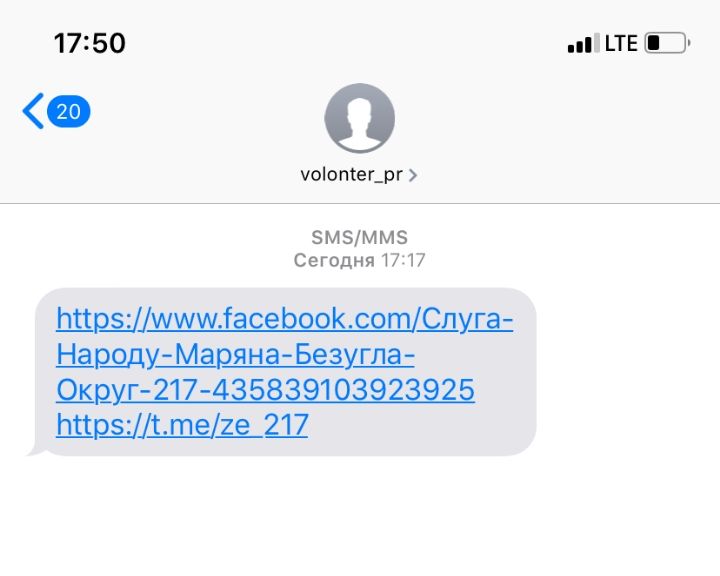Image resolution: width=720 pixels, height=576 pixels.
Task: Tap the Сегодня 17:17 timestamp
Action: [x=360, y=260]
